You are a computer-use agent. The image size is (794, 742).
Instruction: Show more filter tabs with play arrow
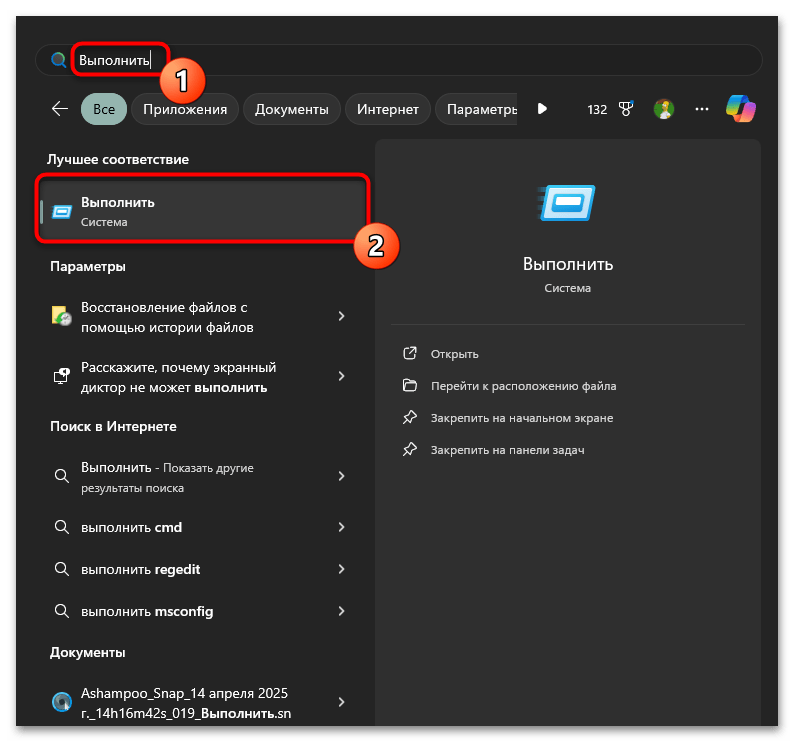(x=542, y=109)
